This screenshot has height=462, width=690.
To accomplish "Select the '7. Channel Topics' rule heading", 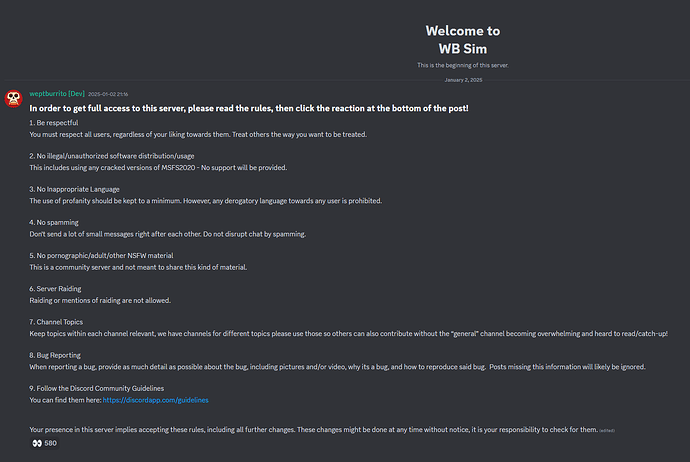I will 56,322.
